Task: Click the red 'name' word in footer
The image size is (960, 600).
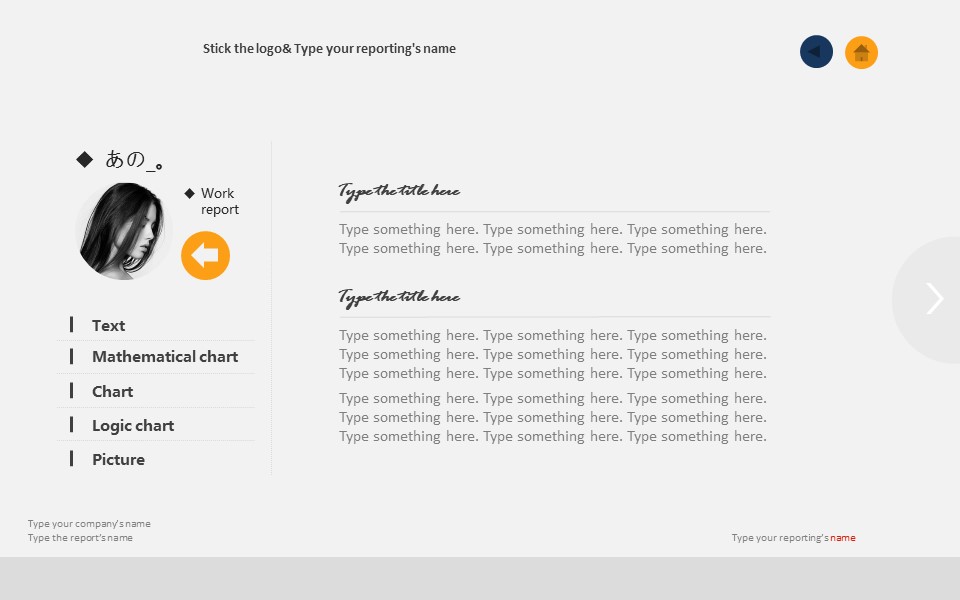Action: [x=842, y=538]
